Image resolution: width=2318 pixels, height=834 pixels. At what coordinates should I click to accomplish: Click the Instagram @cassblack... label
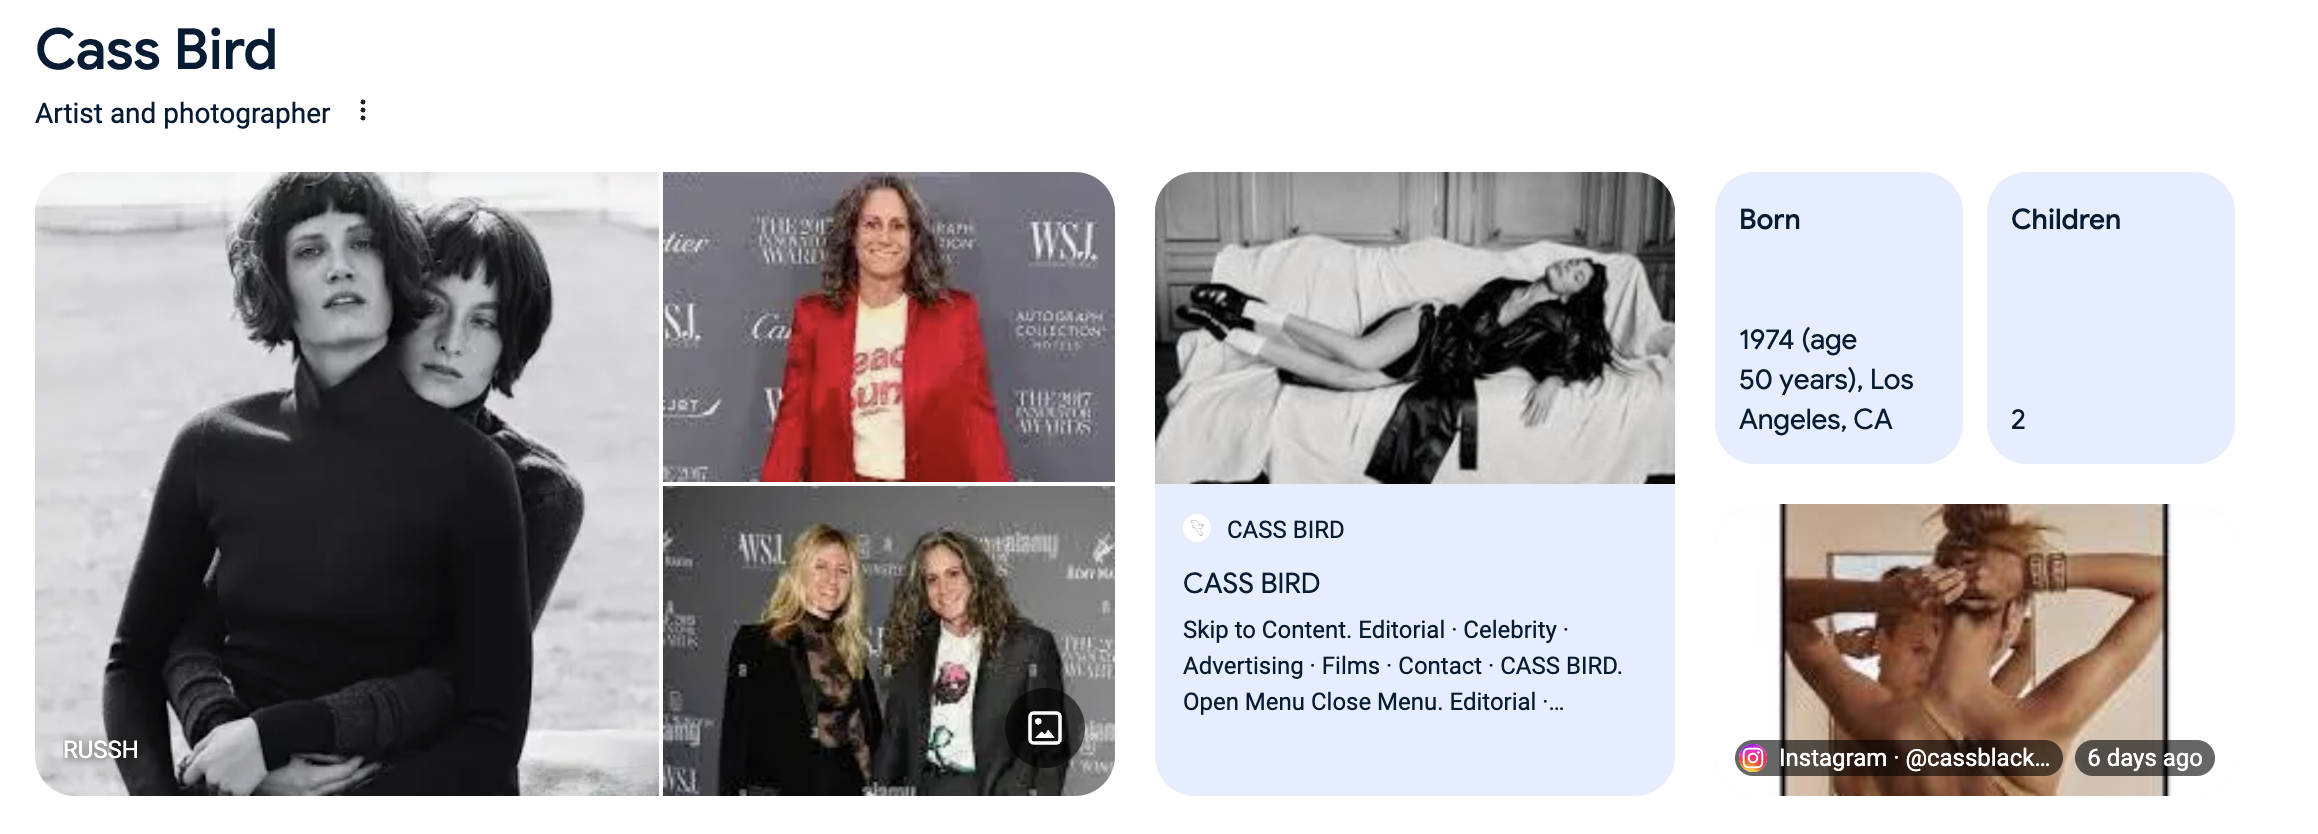click(1914, 758)
